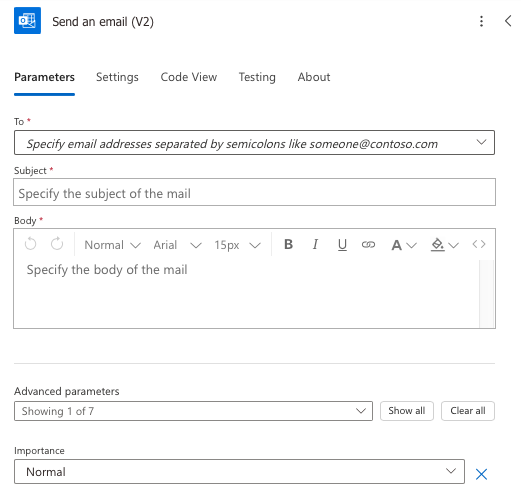Click the Subject input field
The image size is (521, 495).
(x=254, y=192)
